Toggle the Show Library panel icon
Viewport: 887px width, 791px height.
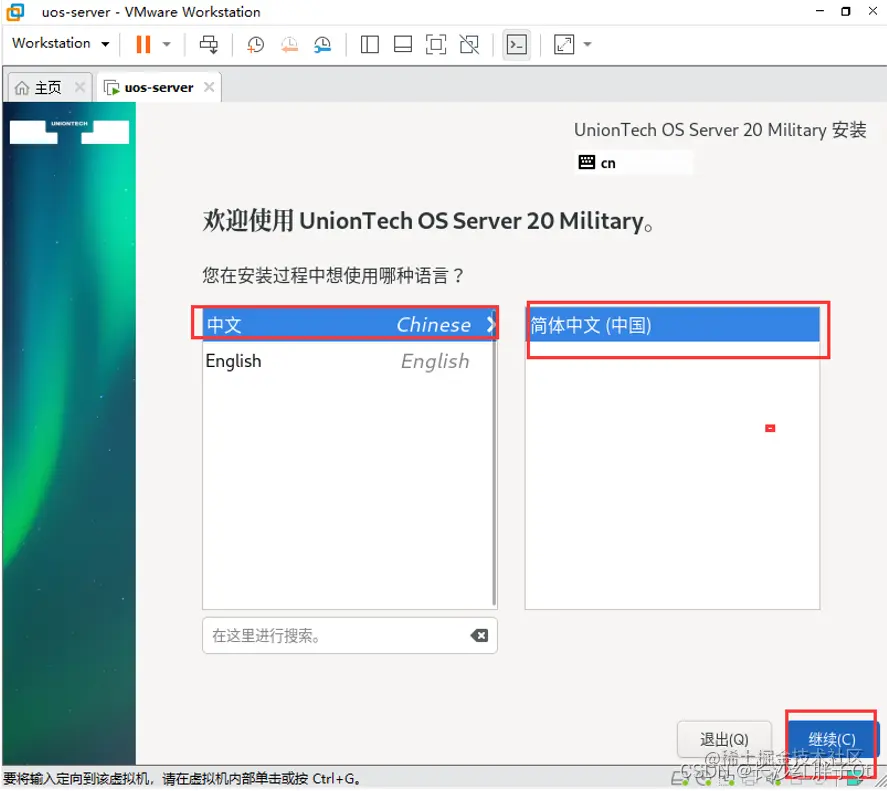click(x=369, y=45)
